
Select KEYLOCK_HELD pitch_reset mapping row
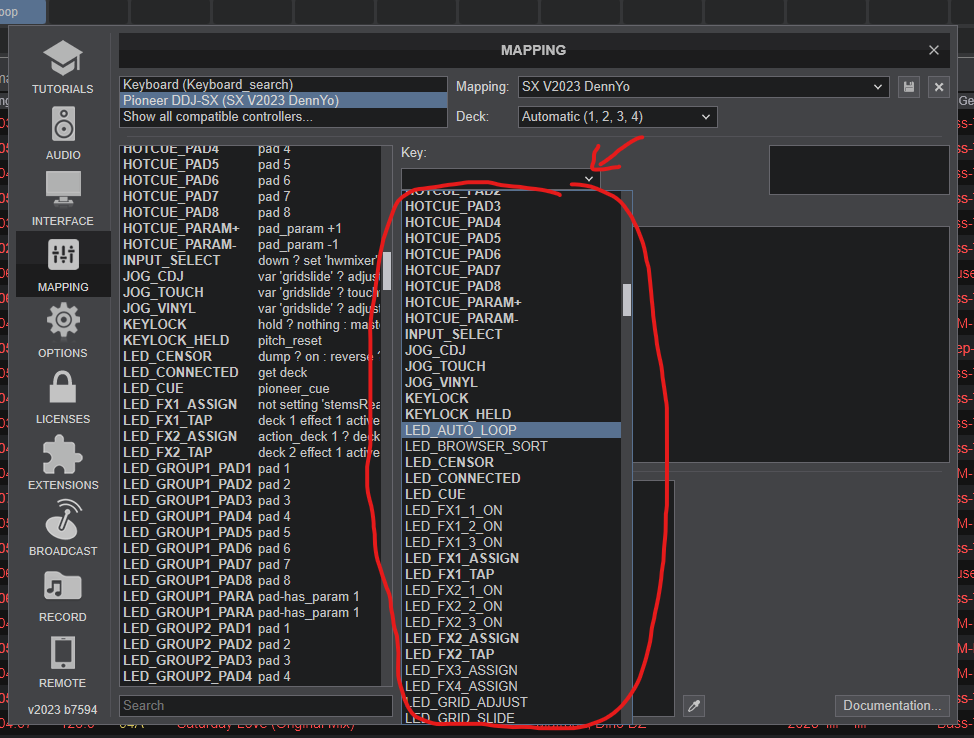251,340
